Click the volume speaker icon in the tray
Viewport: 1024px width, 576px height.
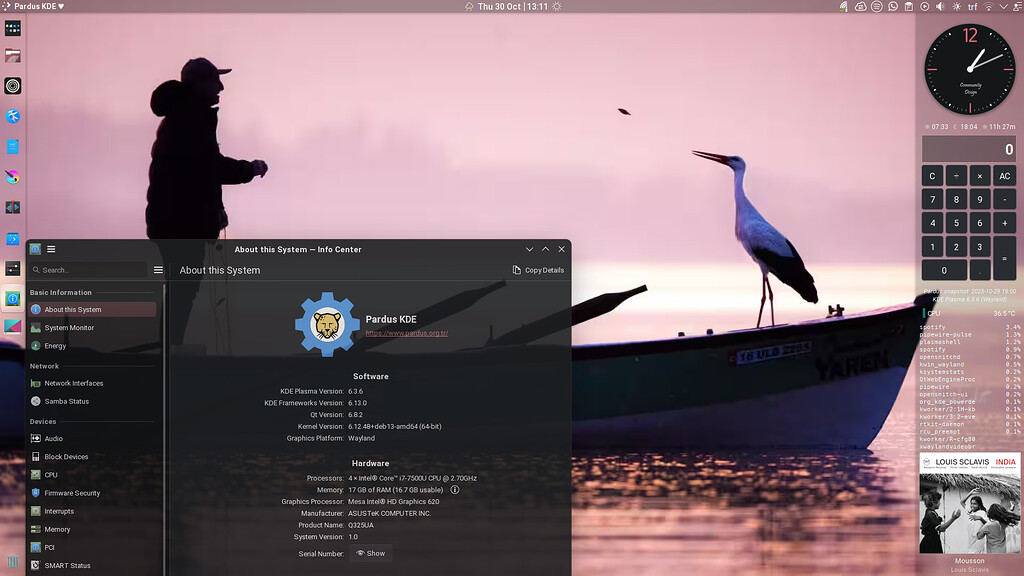[x=940, y=6]
